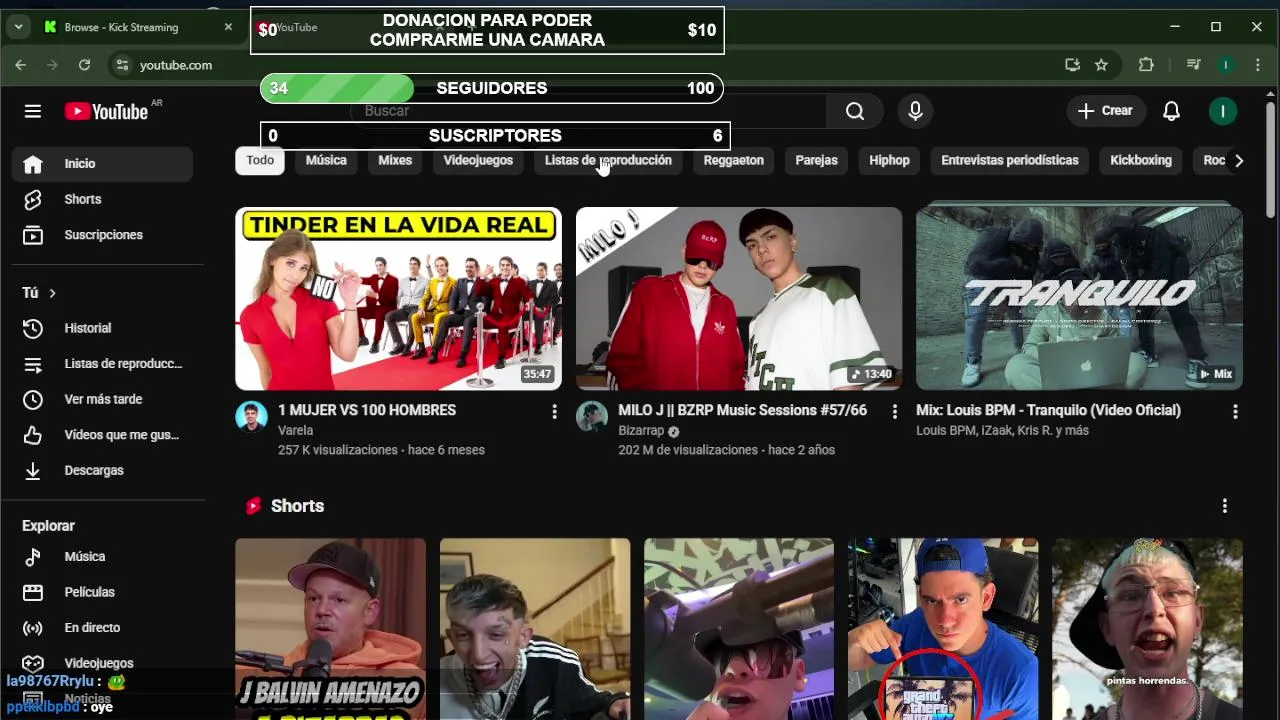Screen dimensions: 1280x720
Task: Open the Bizarrap channel link
Action: pyautogui.click(x=641, y=430)
